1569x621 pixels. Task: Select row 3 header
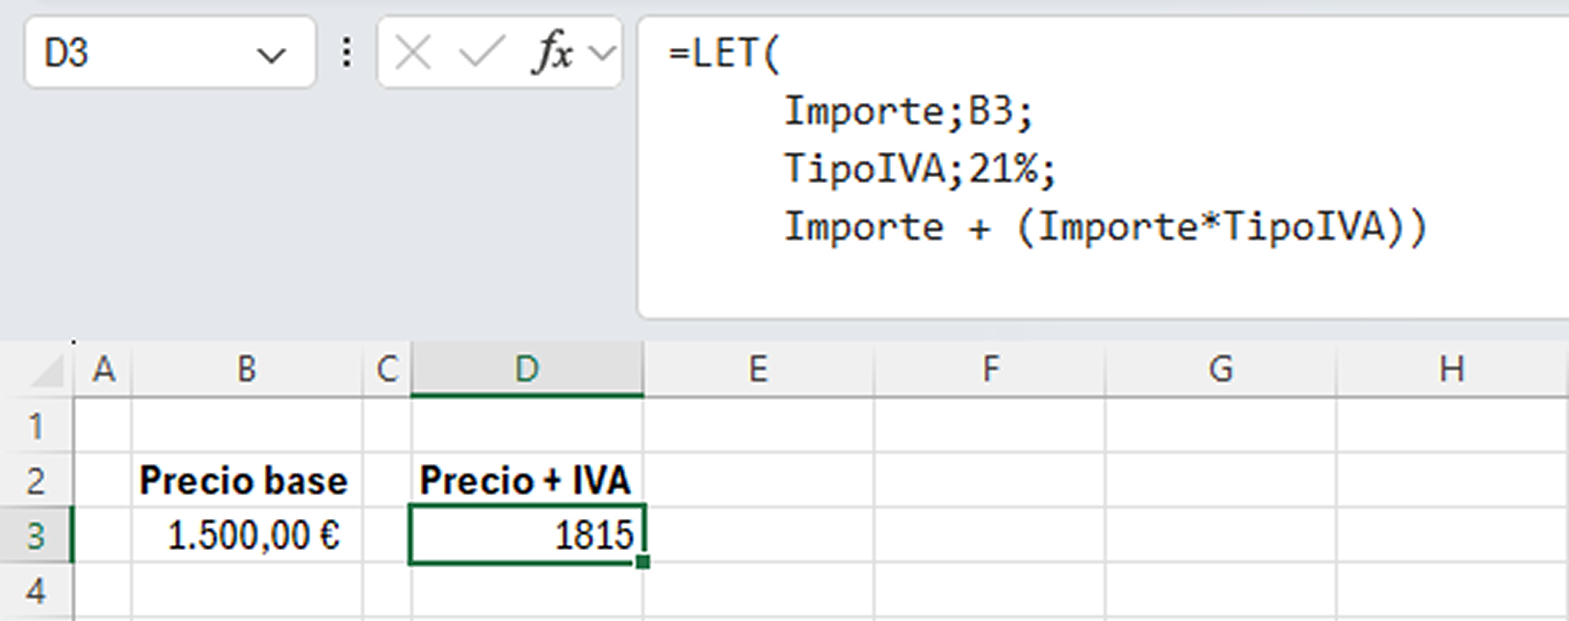tap(36, 536)
